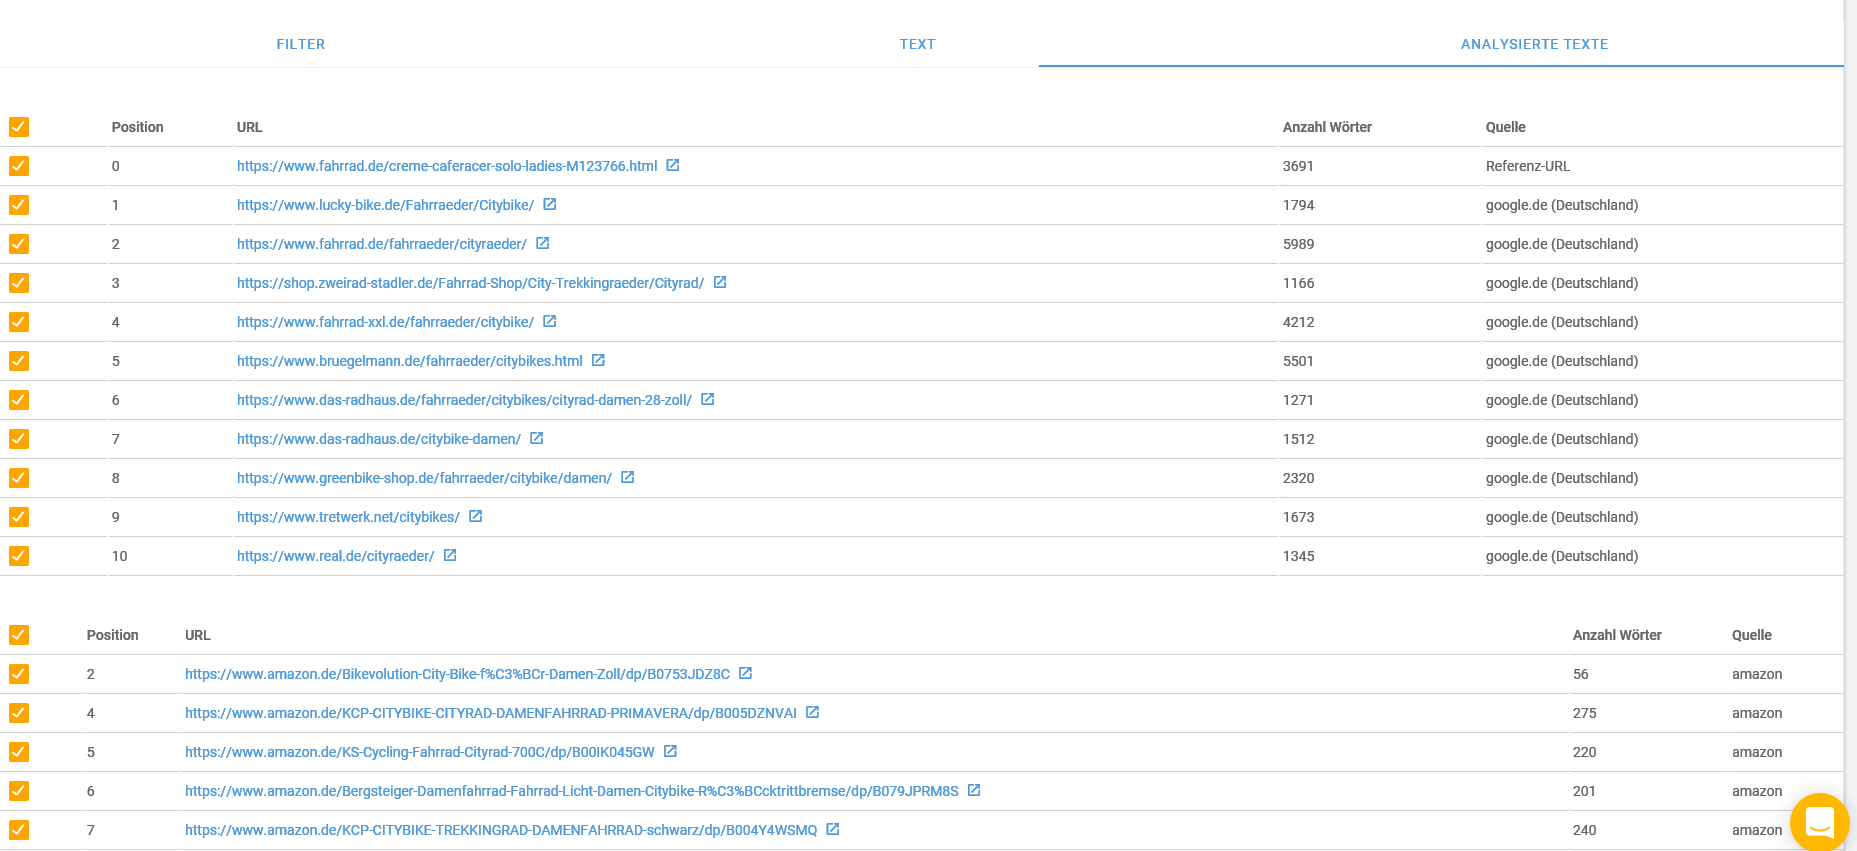The height and width of the screenshot is (851, 1857).
Task: Uncheck amazon Bikevolution row checkbox
Action: [x=19, y=674]
